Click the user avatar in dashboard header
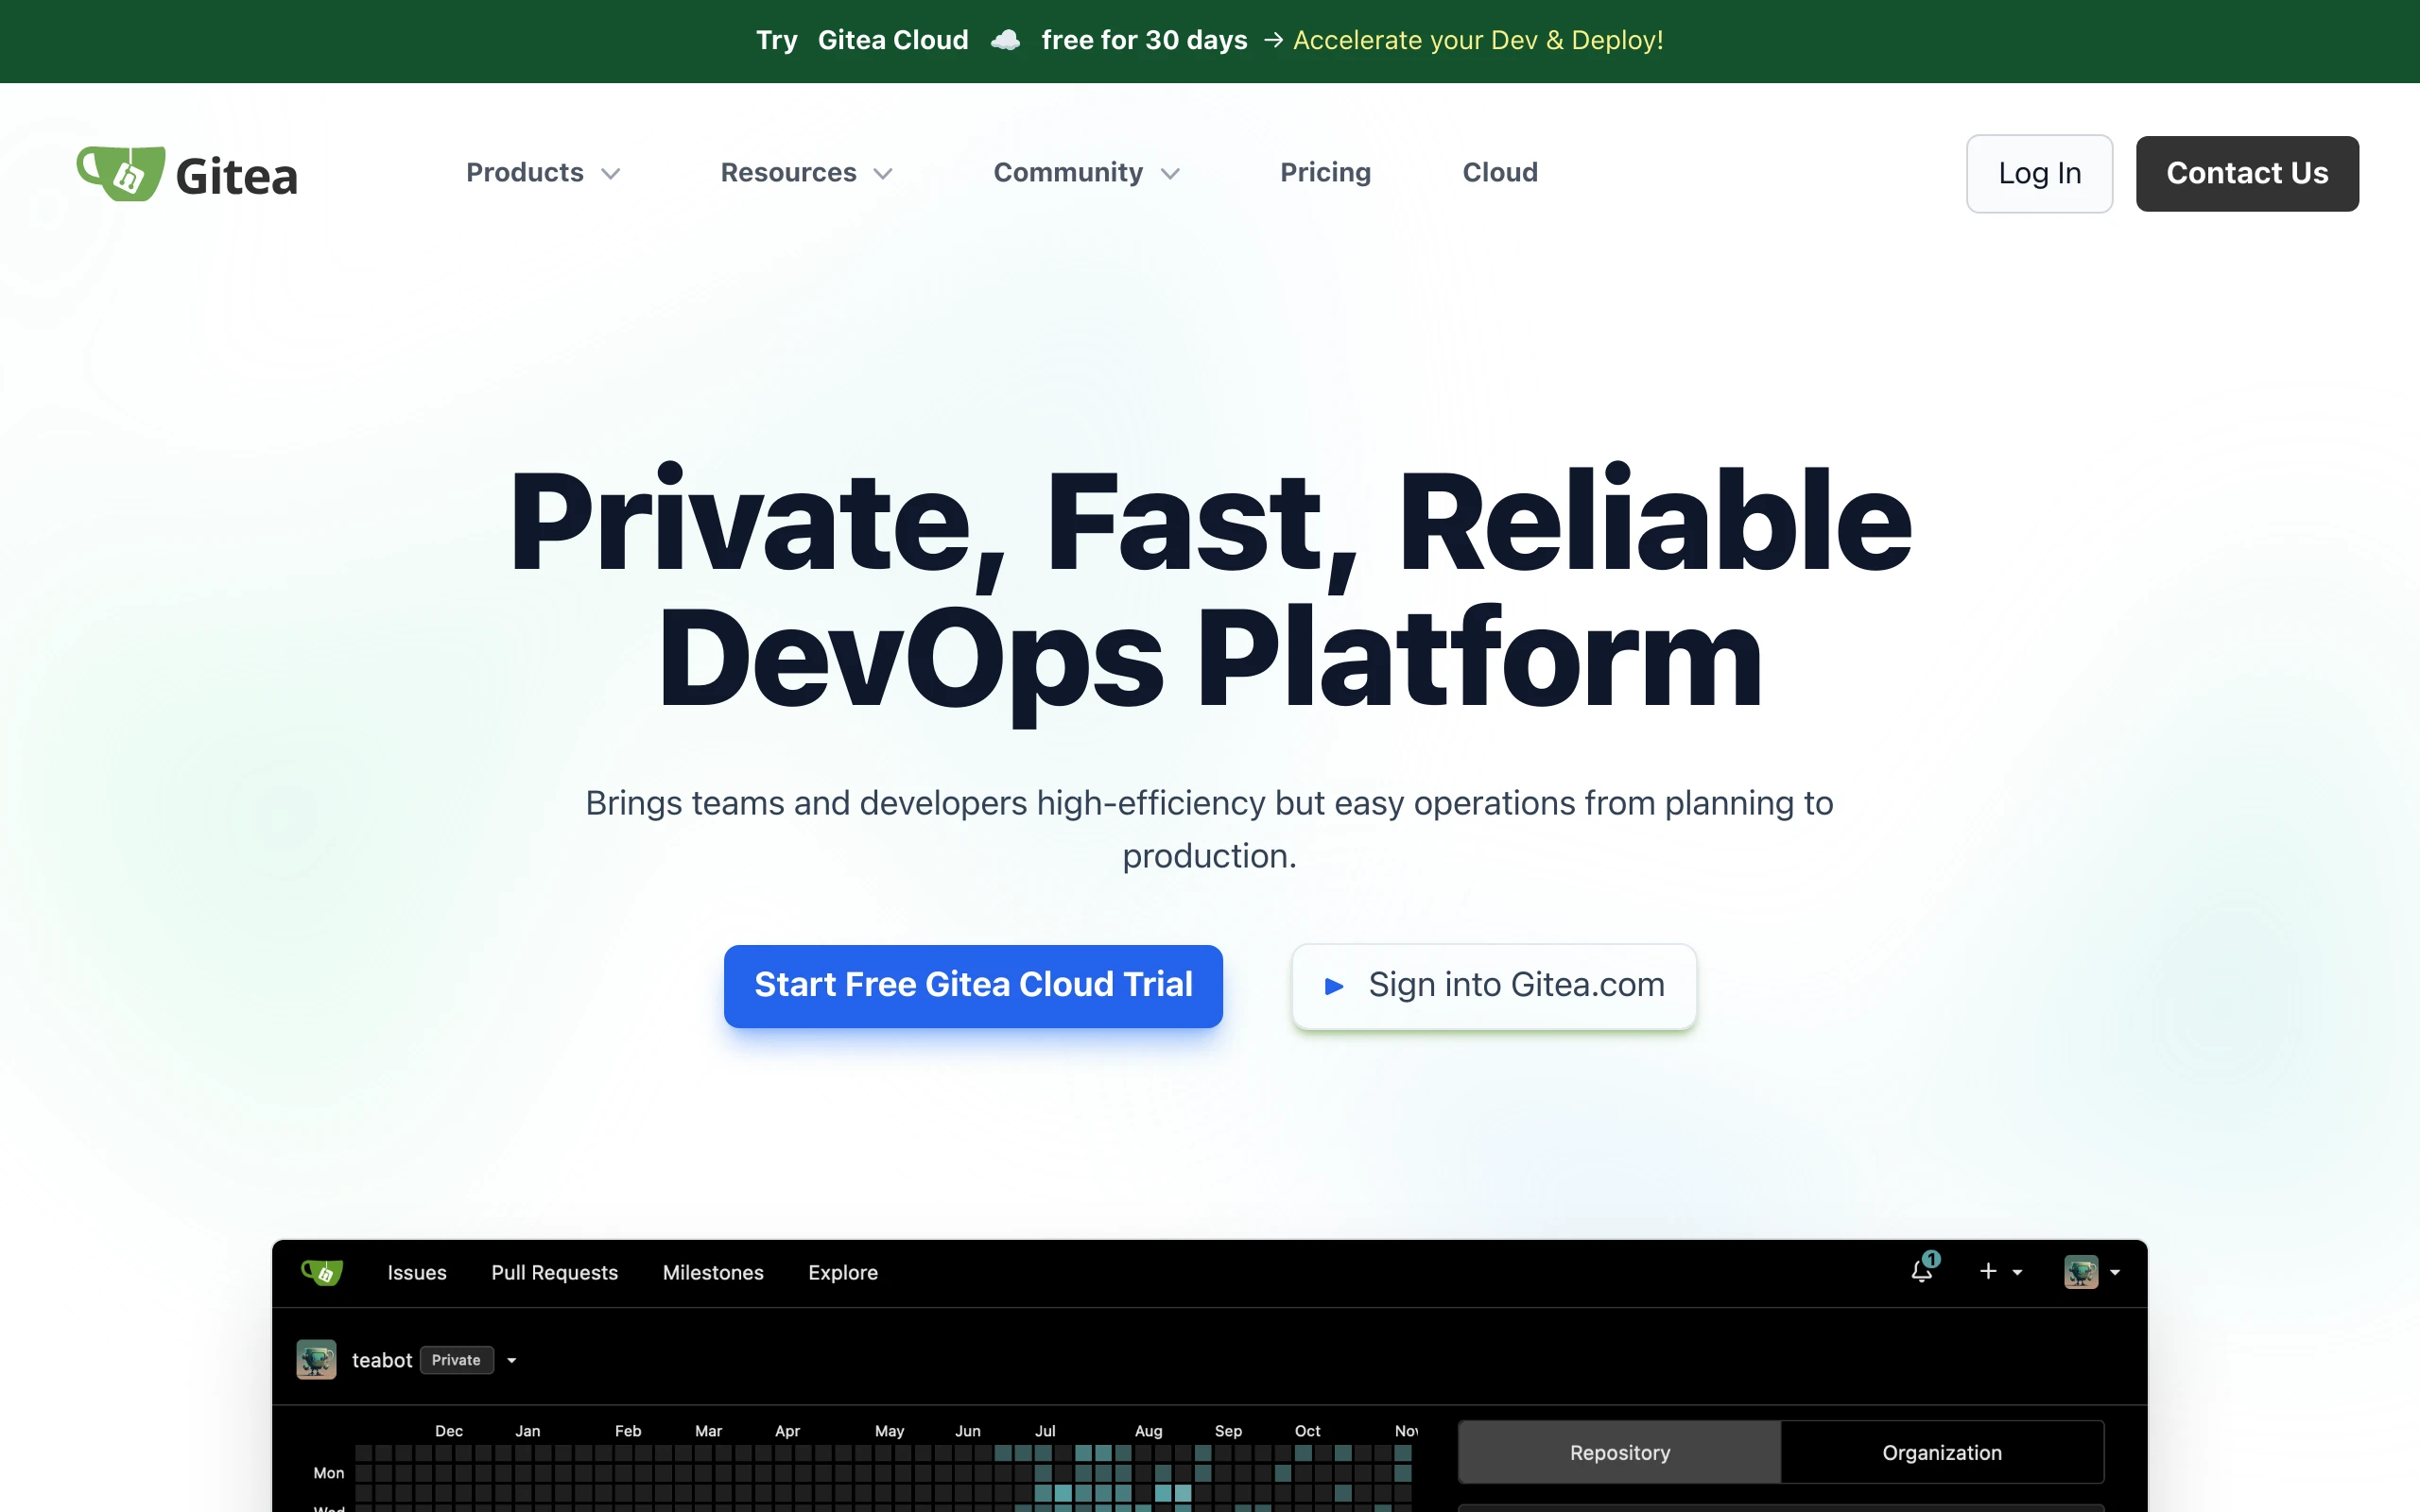Viewport: 2420px width, 1512px height. pyautogui.click(x=2081, y=1272)
